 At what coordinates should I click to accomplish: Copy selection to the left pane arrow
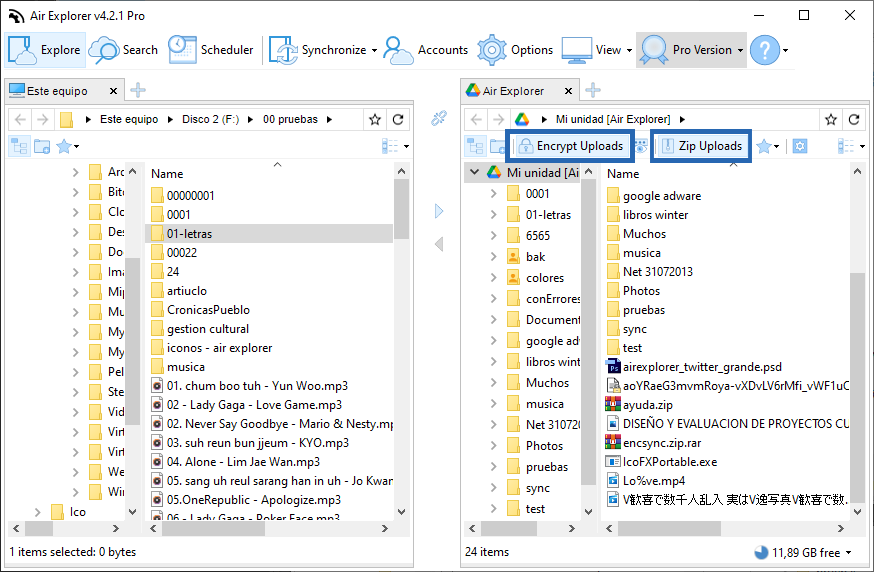pos(439,244)
